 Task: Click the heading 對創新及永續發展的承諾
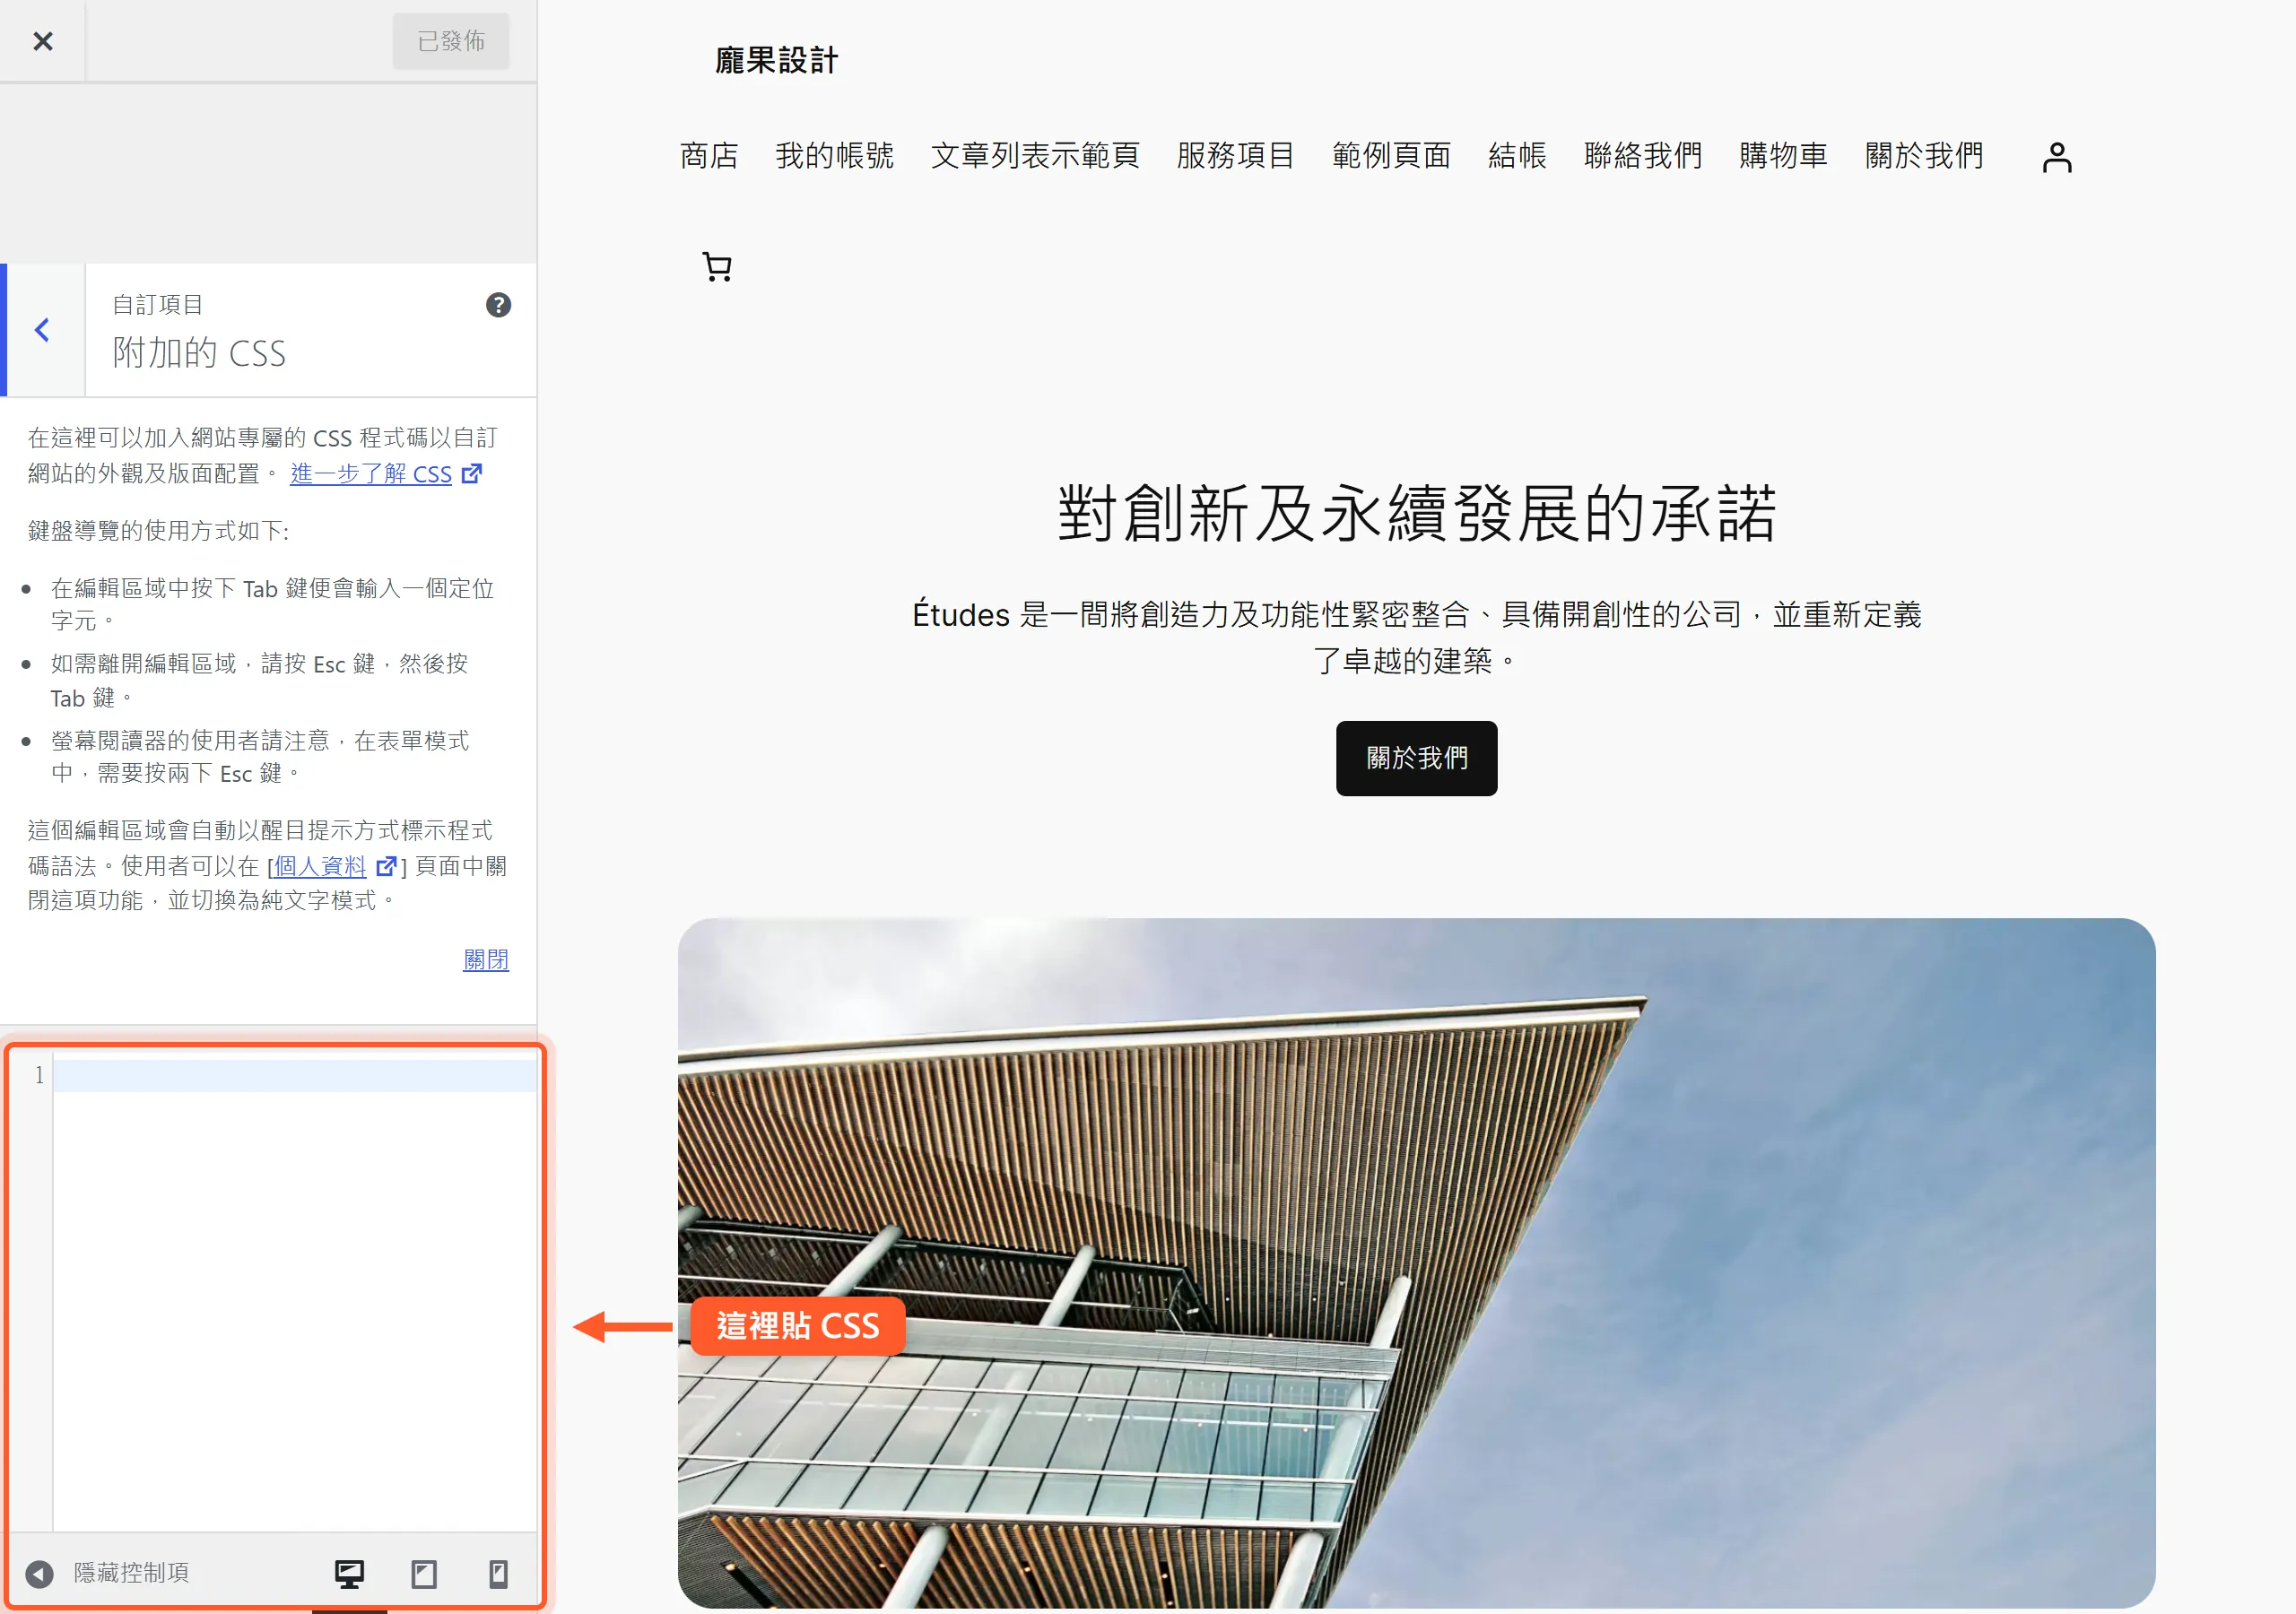[1416, 513]
